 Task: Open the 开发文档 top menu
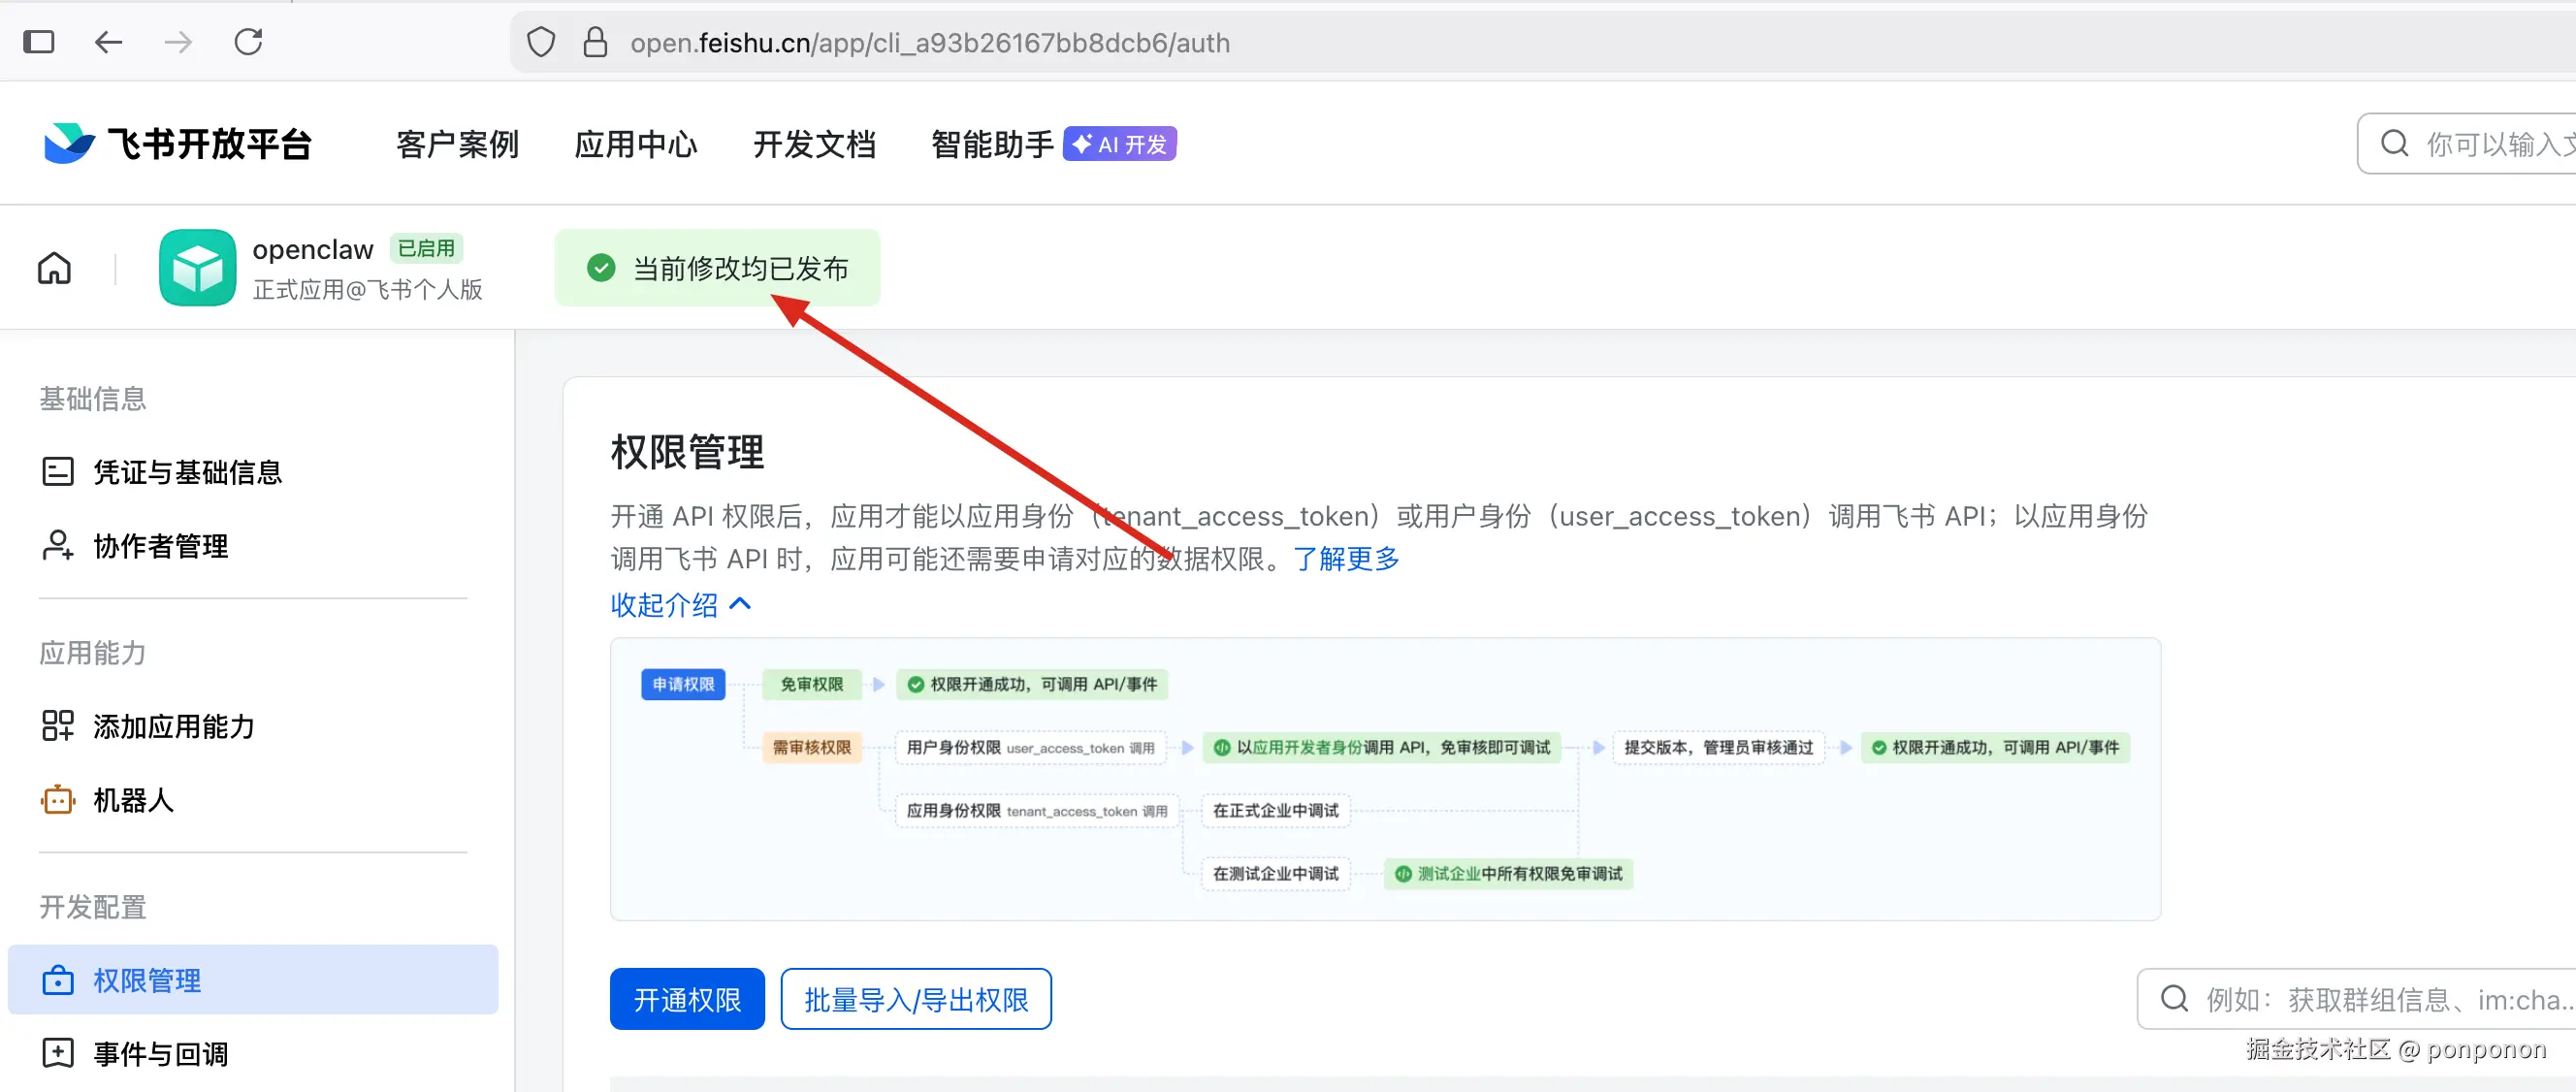coord(814,144)
